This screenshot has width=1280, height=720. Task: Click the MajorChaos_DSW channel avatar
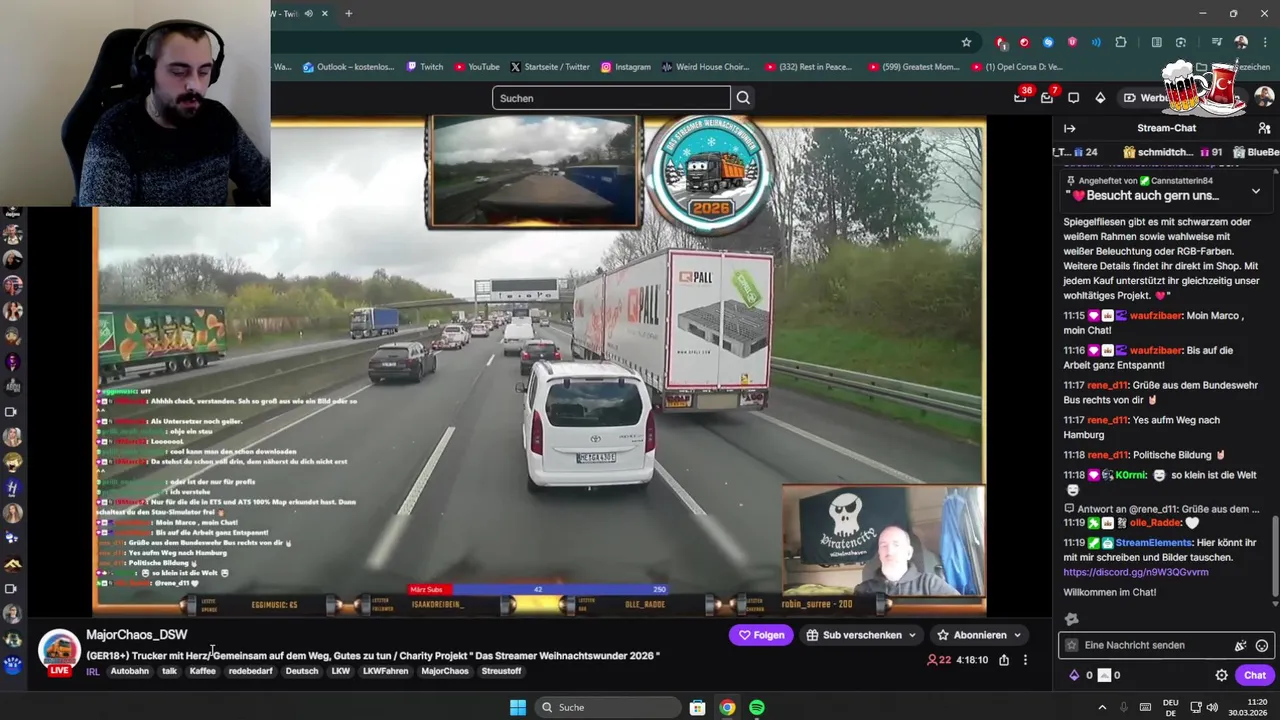tap(59, 650)
